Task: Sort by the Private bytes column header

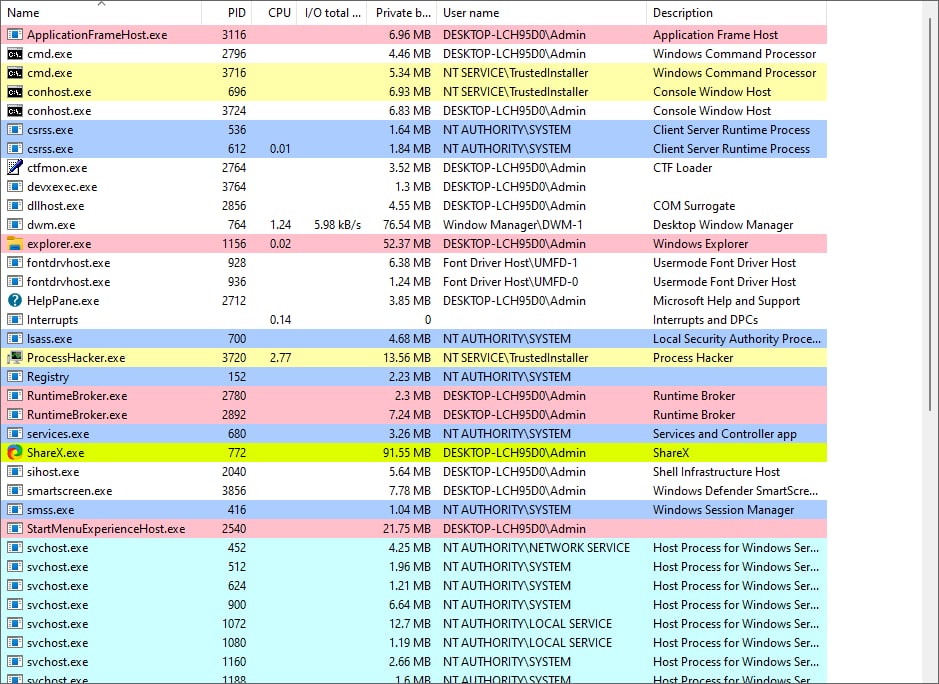Action: point(402,13)
